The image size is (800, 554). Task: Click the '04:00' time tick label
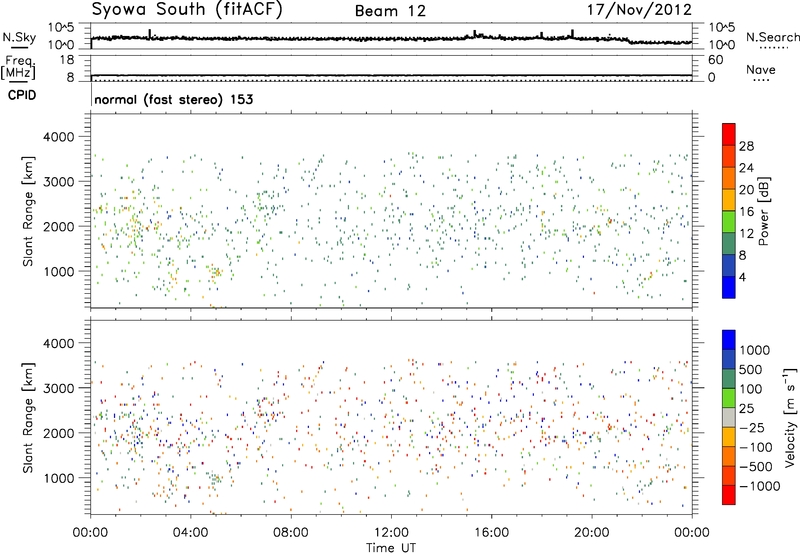[190, 533]
